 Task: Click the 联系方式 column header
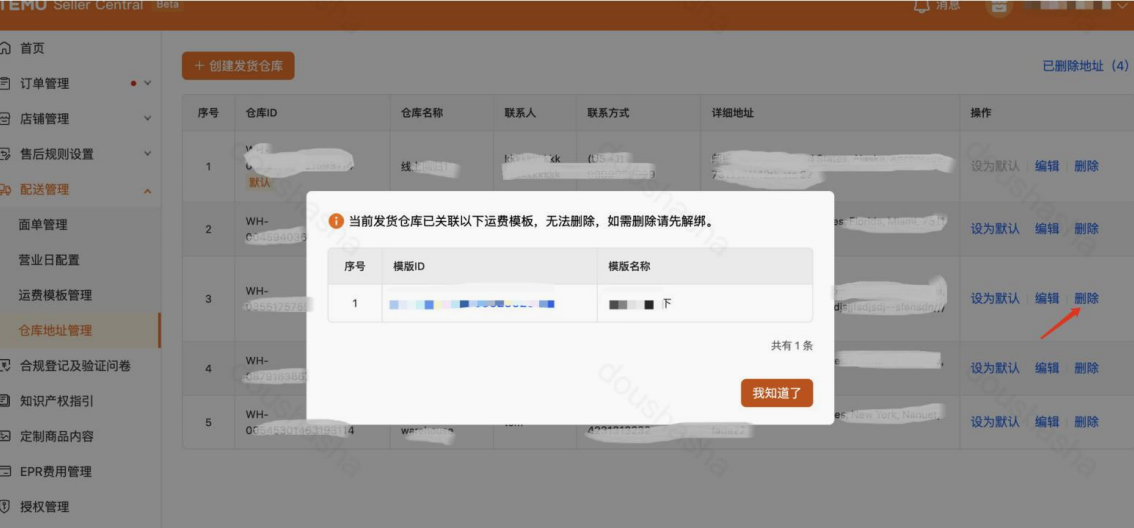click(608, 113)
